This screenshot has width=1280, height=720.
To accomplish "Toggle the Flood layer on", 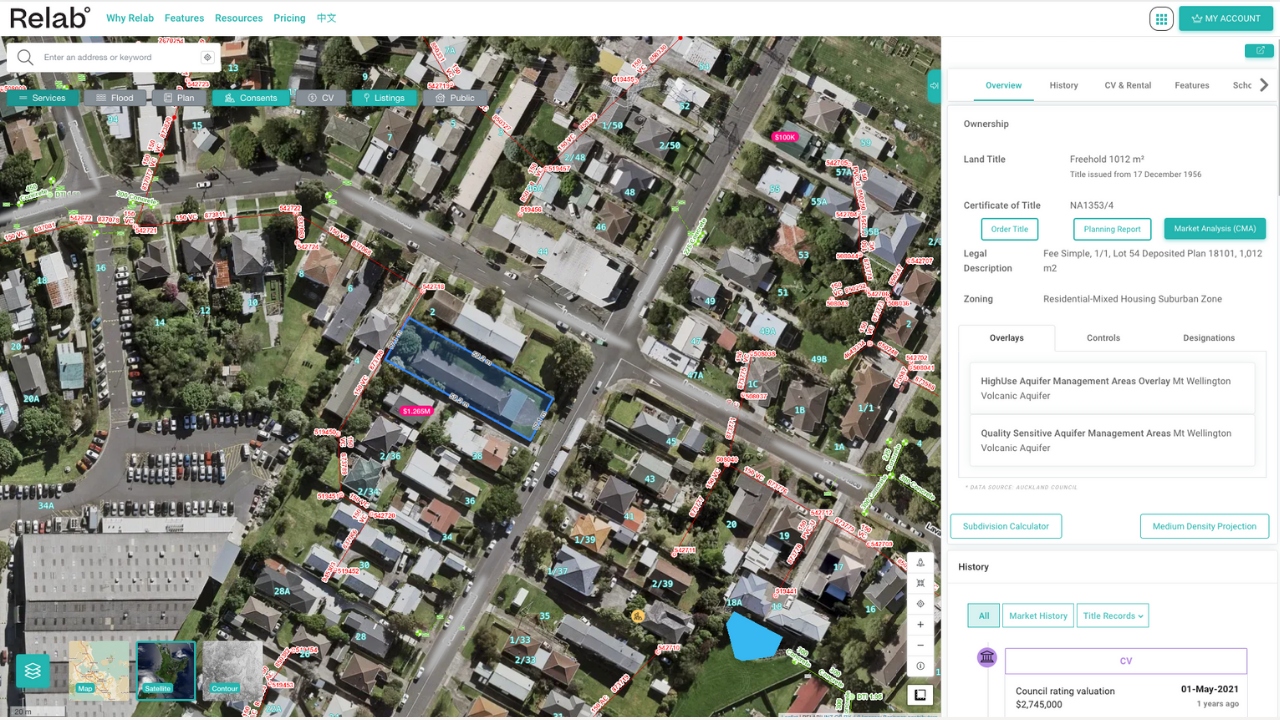I will coord(115,98).
